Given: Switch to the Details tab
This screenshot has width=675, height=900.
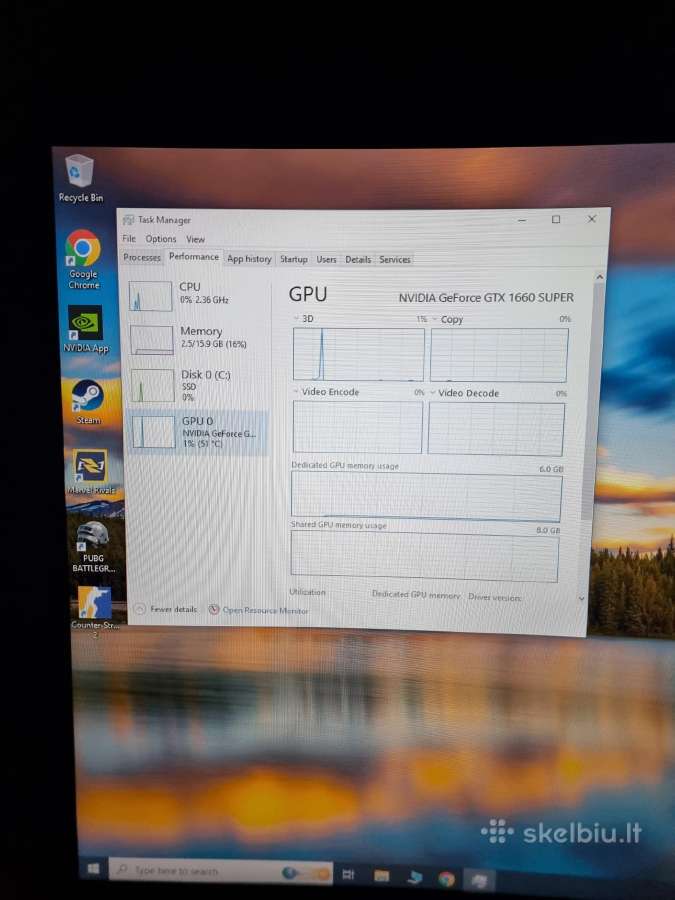Looking at the screenshot, I should point(358,260).
